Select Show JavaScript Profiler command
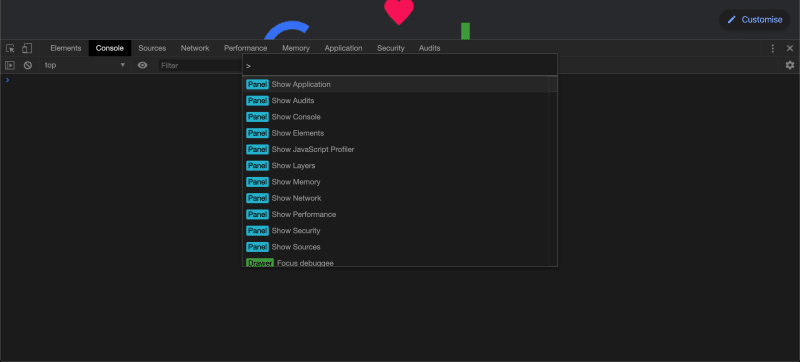Screen dimensions: 800x362 click(395, 149)
